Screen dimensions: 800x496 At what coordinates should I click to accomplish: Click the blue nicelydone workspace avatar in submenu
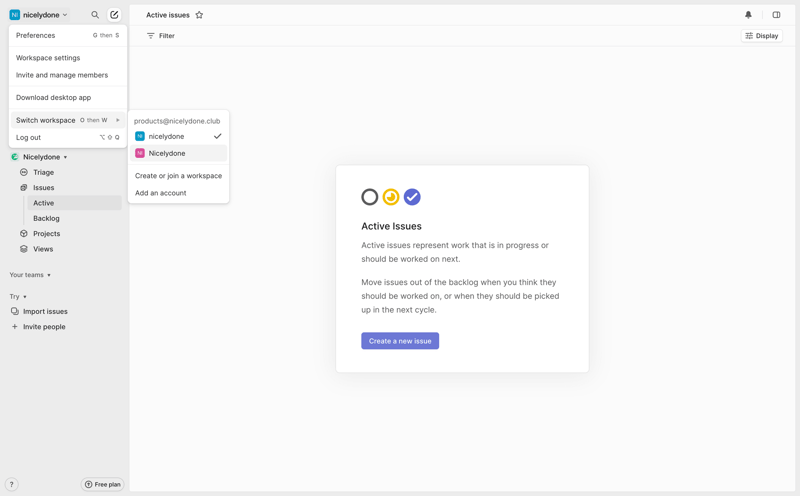point(140,136)
